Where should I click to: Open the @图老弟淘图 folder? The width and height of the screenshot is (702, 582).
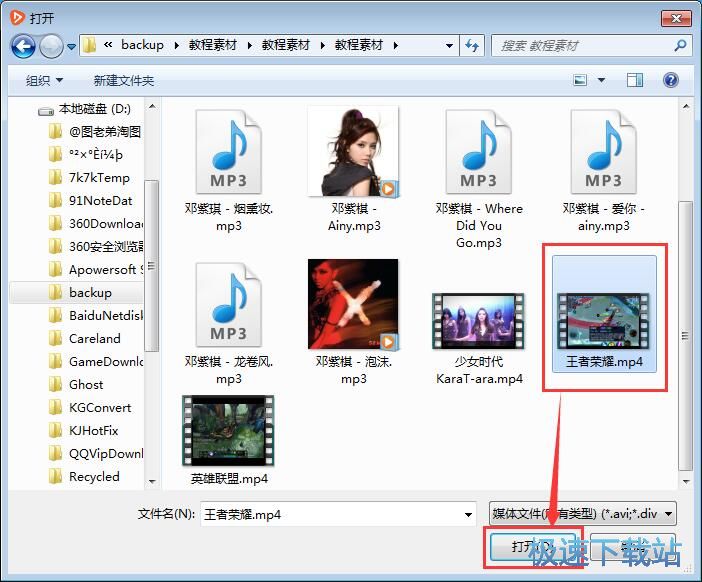[96, 132]
